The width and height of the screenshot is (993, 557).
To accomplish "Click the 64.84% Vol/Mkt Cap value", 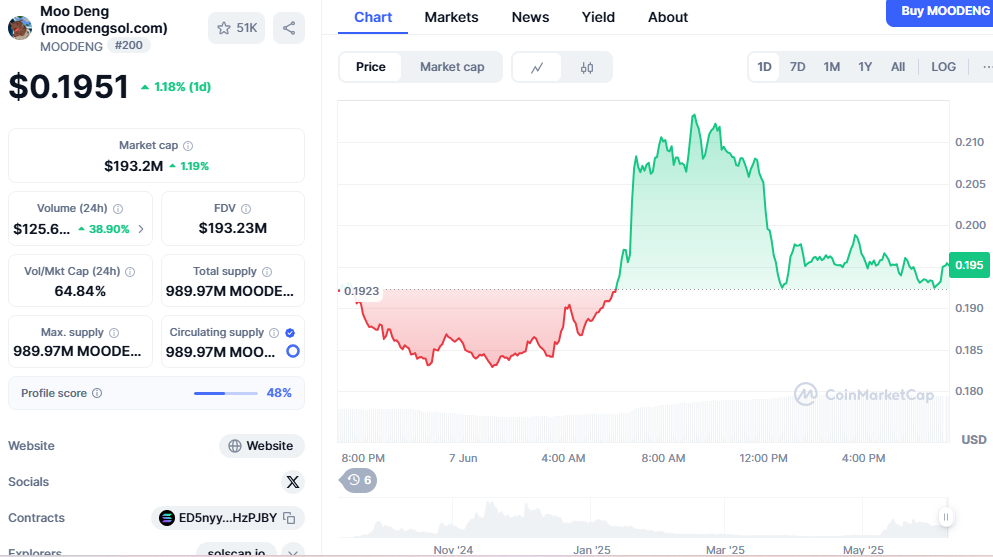I will (x=80, y=291).
